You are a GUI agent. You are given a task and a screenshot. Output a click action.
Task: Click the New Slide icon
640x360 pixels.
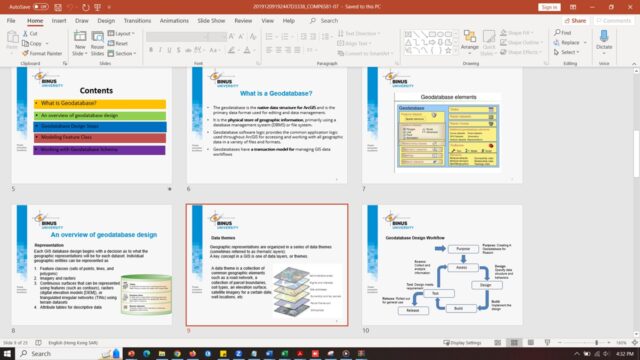pos(80,37)
